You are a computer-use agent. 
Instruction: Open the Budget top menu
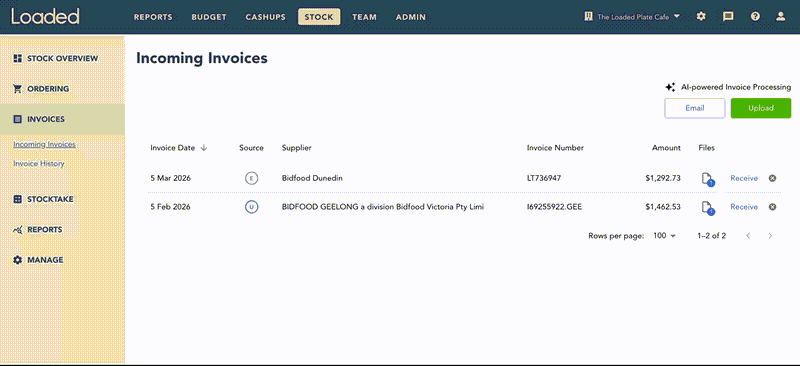coord(209,17)
